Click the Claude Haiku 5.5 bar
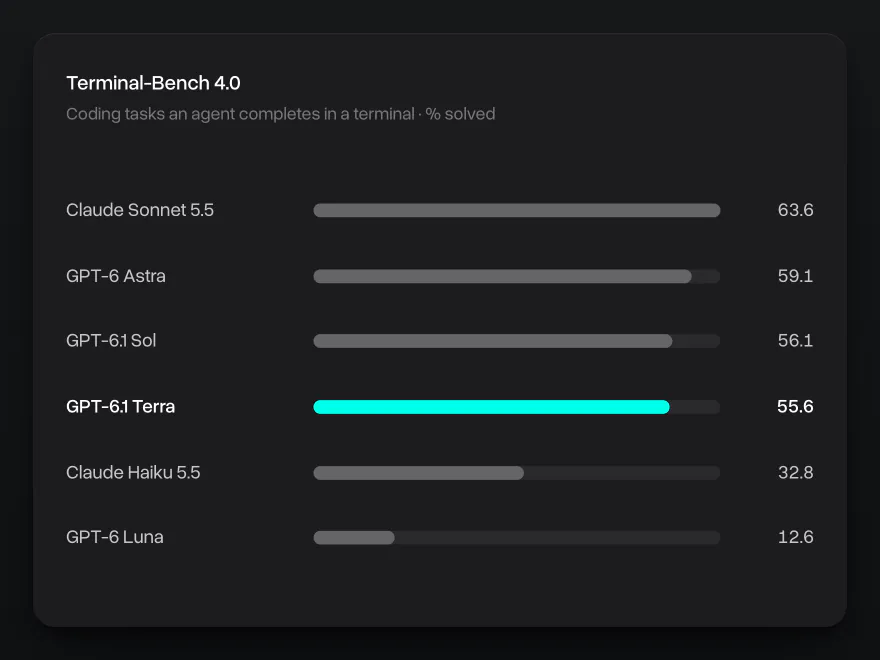The height and width of the screenshot is (660, 880). click(x=516, y=473)
